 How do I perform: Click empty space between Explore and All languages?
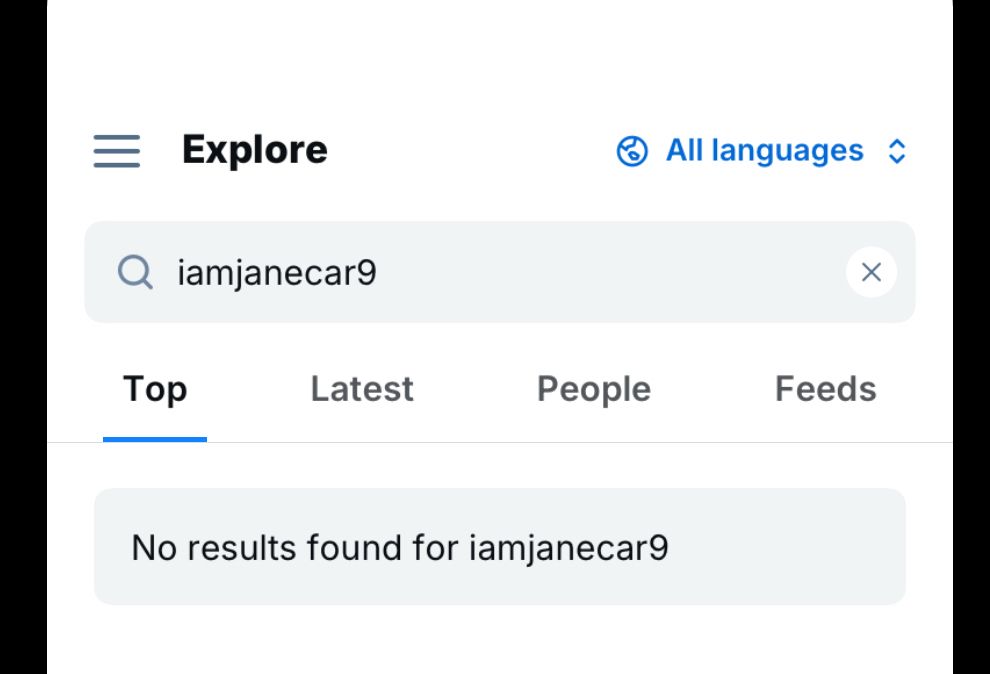point(470,151)
